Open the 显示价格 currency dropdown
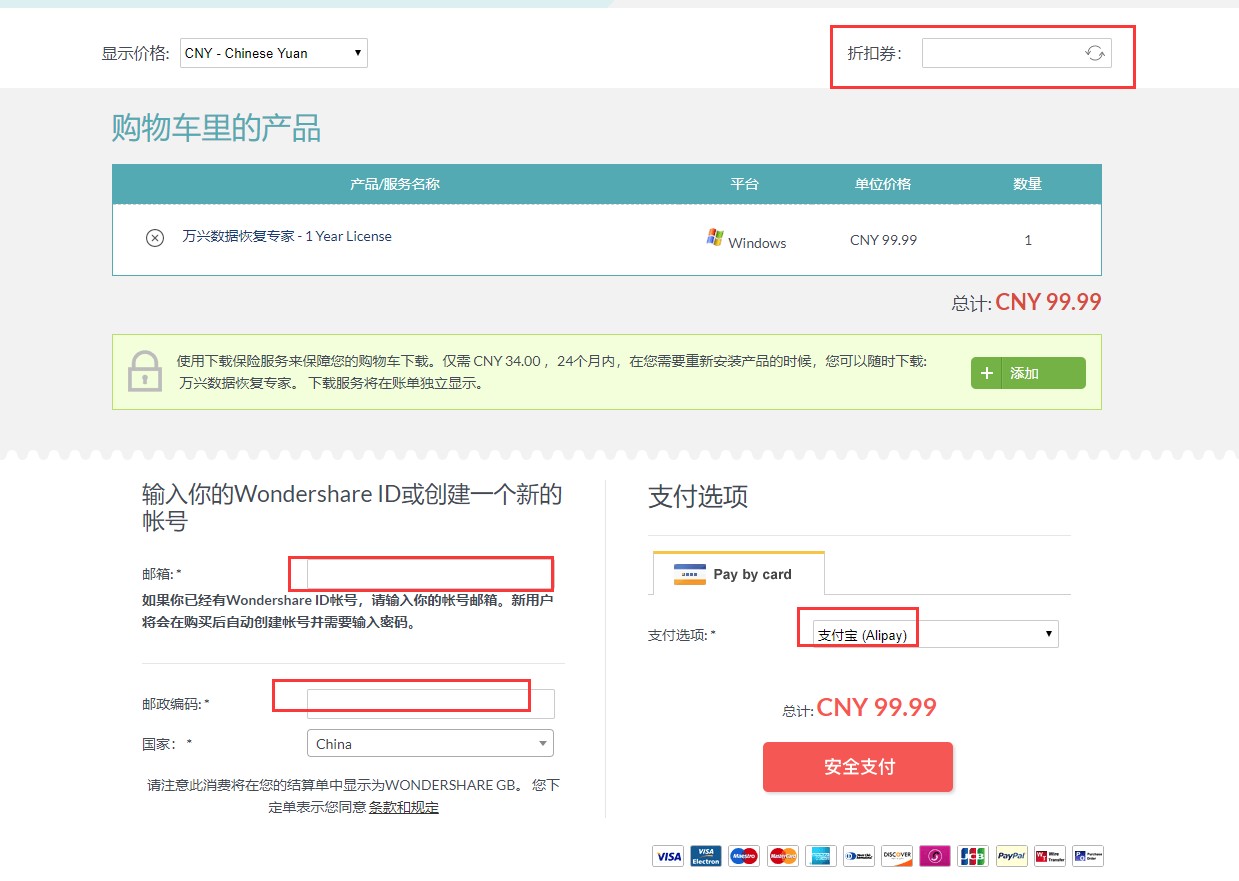 (274, 53)
